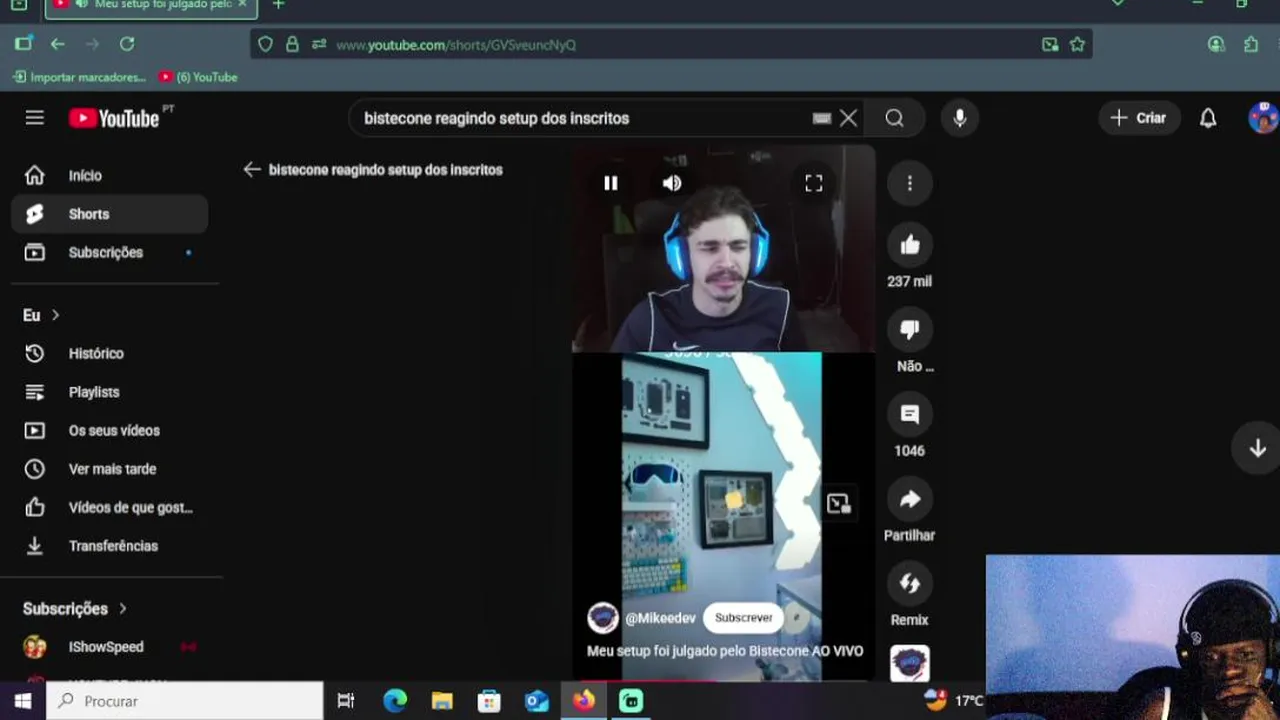Open Ver mais tarde
Viewport: 1280px width, 720px height.
[110, 469]
